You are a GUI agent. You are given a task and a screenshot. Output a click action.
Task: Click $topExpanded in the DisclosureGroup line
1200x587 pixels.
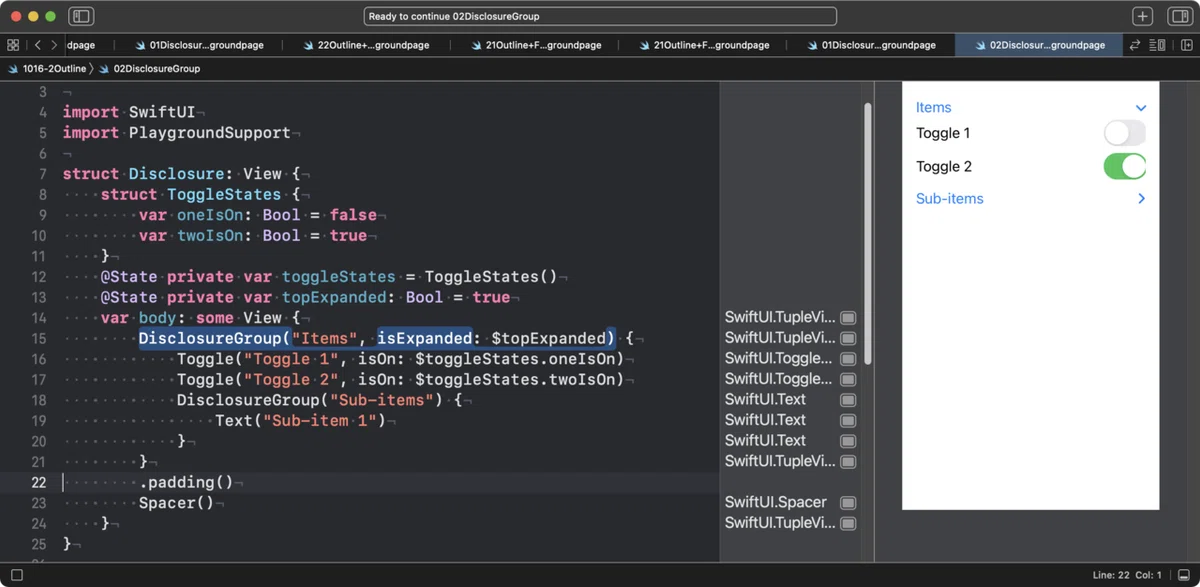click(x=549, y=338)
